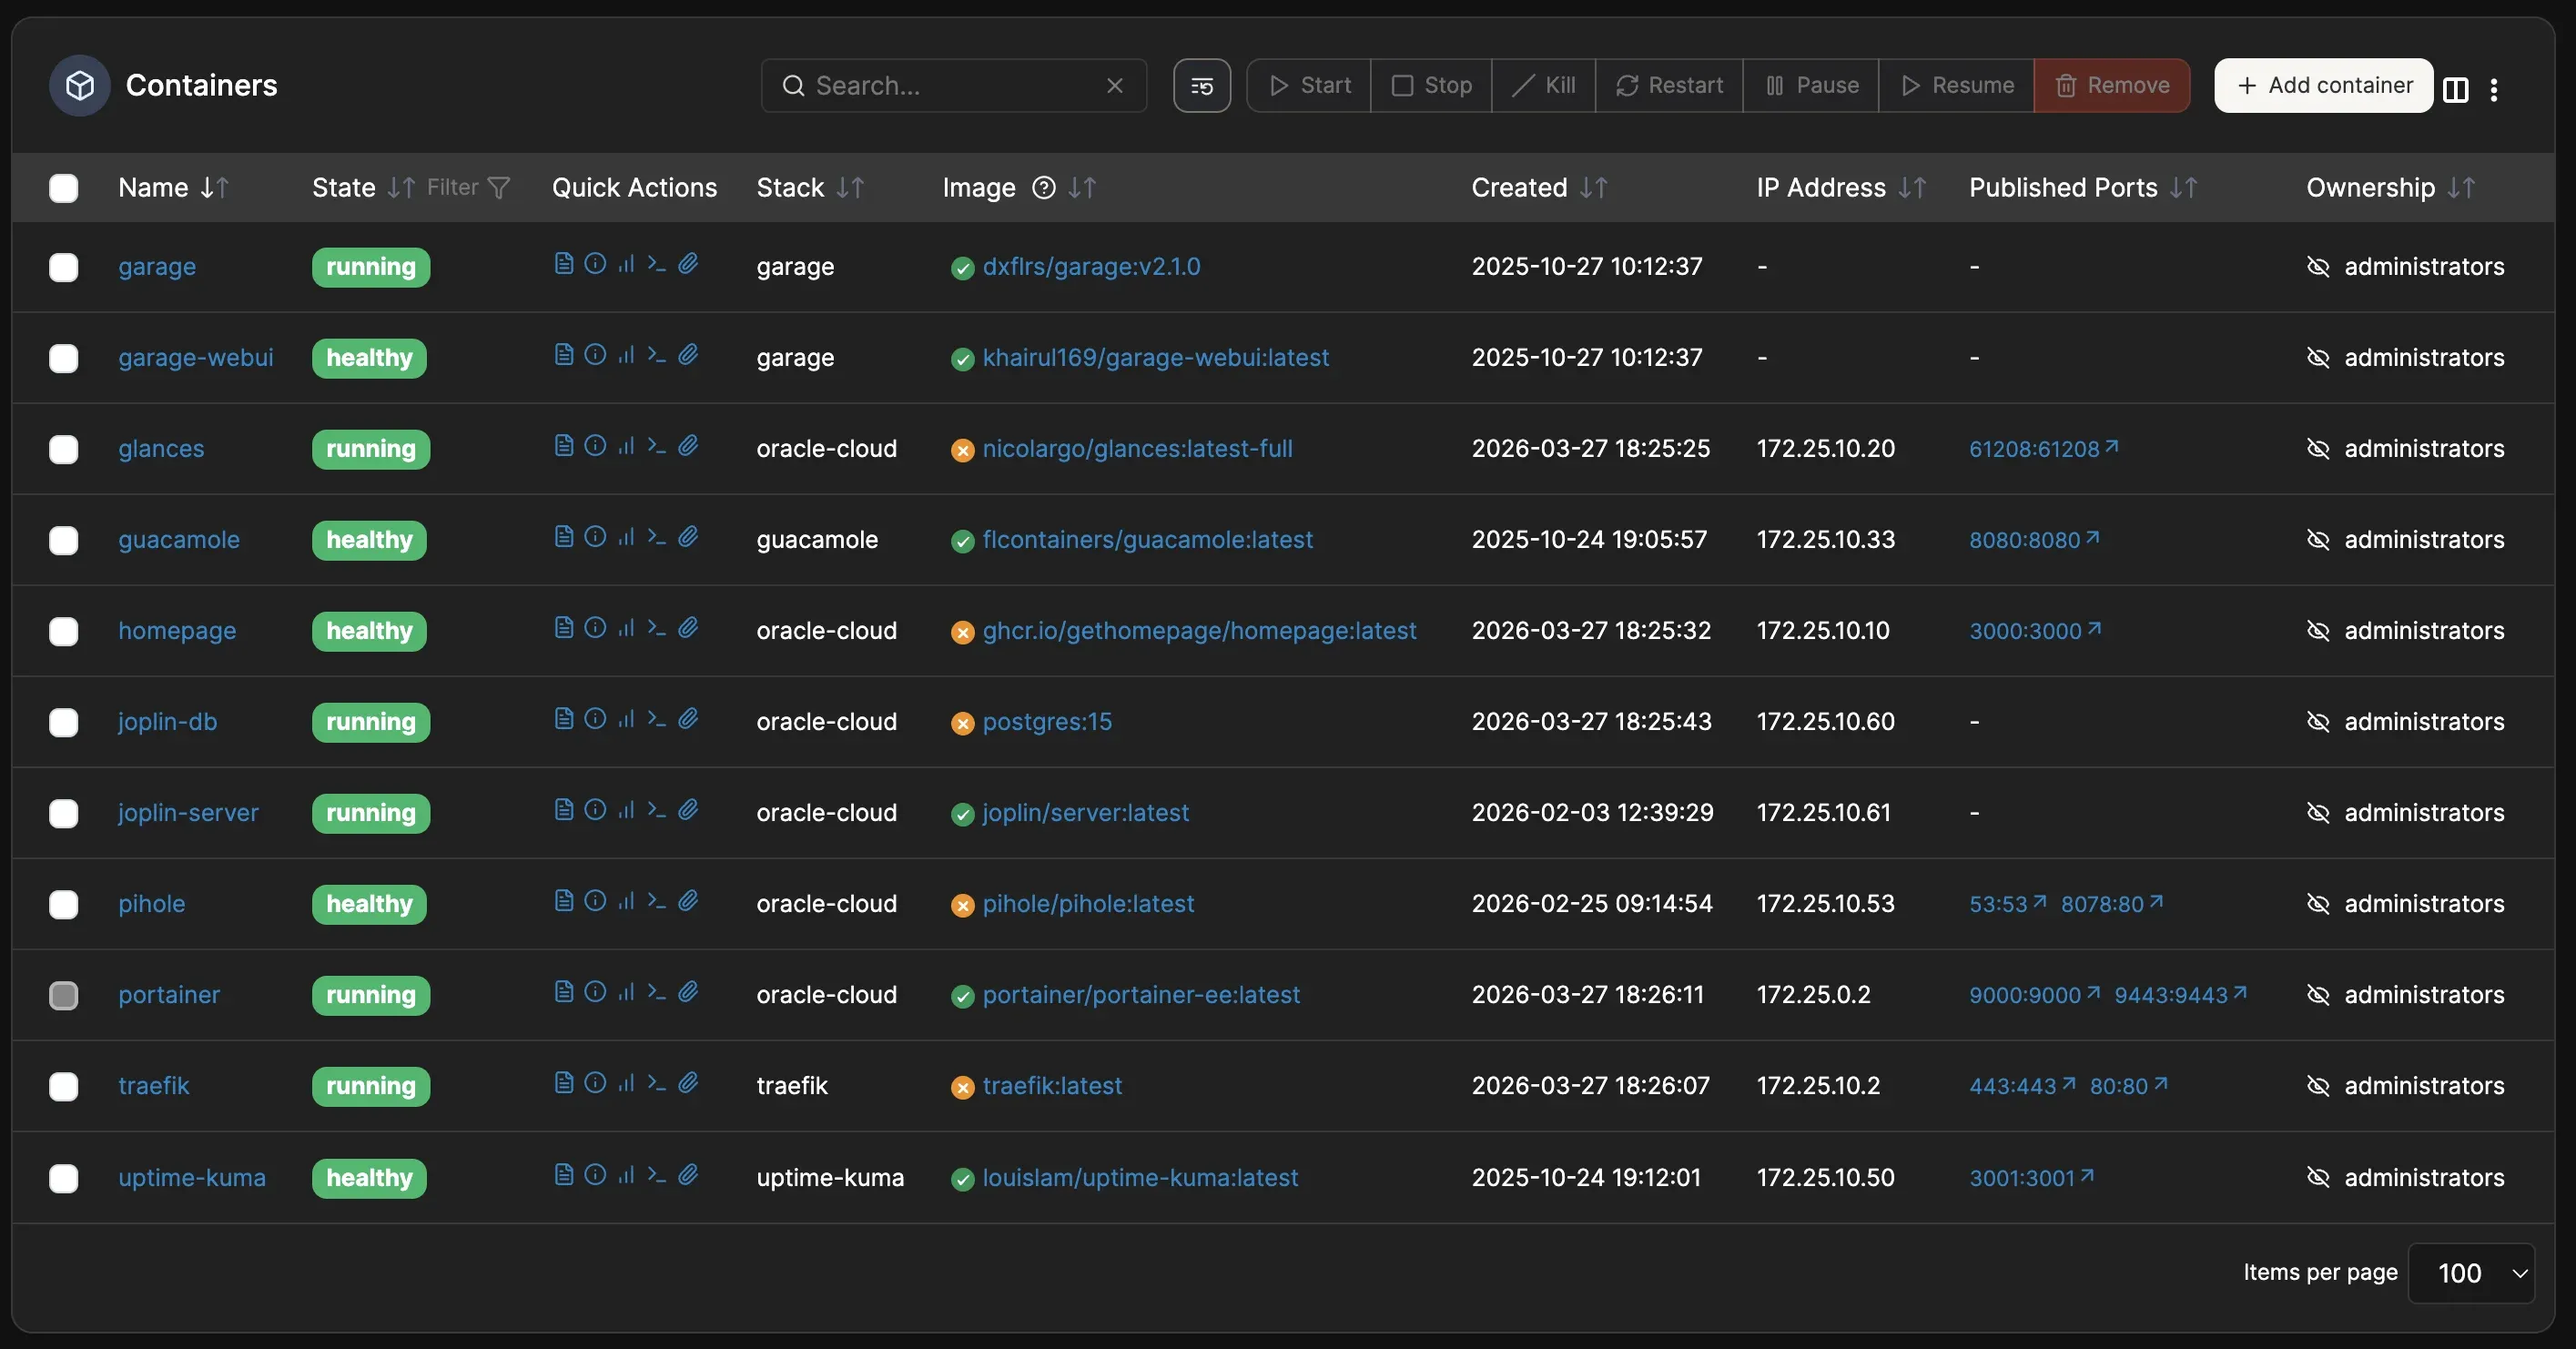This screenshot has height=1349, width=2576.
Task: Click attach icon for homepage container
Action: point(688,627)
